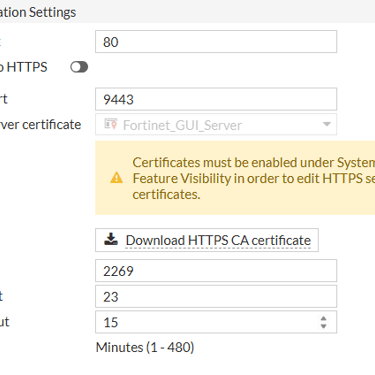This screenshot has height=375, width=375.
Task: Click the download icon on the CA certificate button
Action: click(111, 239)
